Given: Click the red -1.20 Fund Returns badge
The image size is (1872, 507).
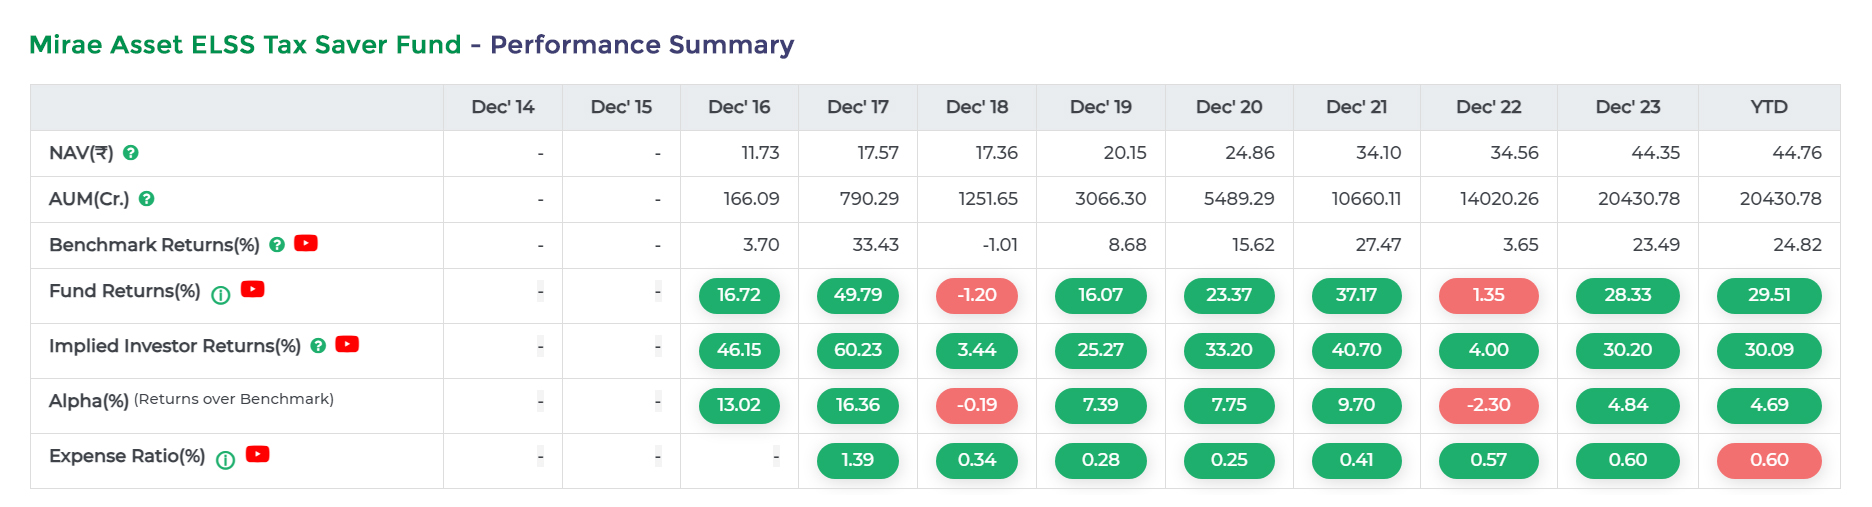Looking at the screenshot, I should (x=976, y=295).
